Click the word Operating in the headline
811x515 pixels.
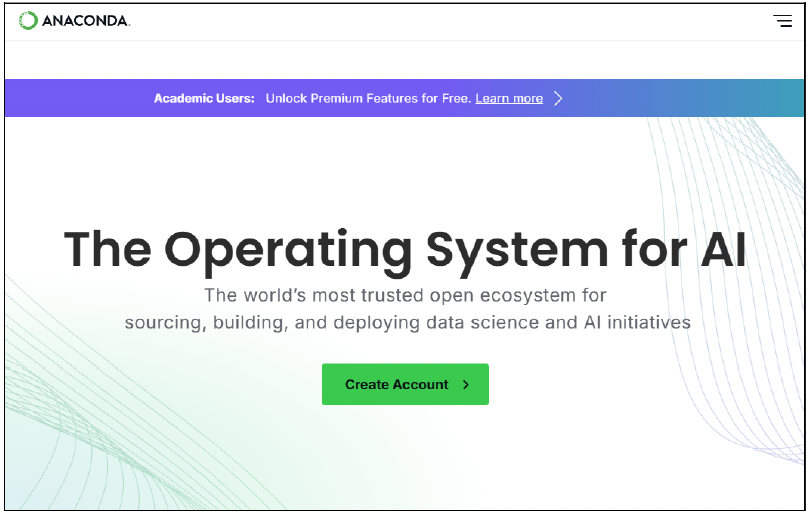[x=287, y=249]
